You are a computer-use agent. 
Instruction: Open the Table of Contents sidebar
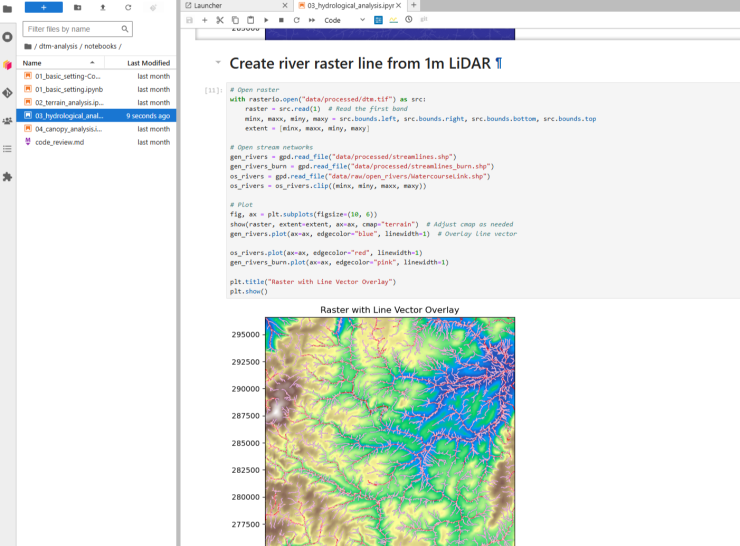click(x=8, y=149)
